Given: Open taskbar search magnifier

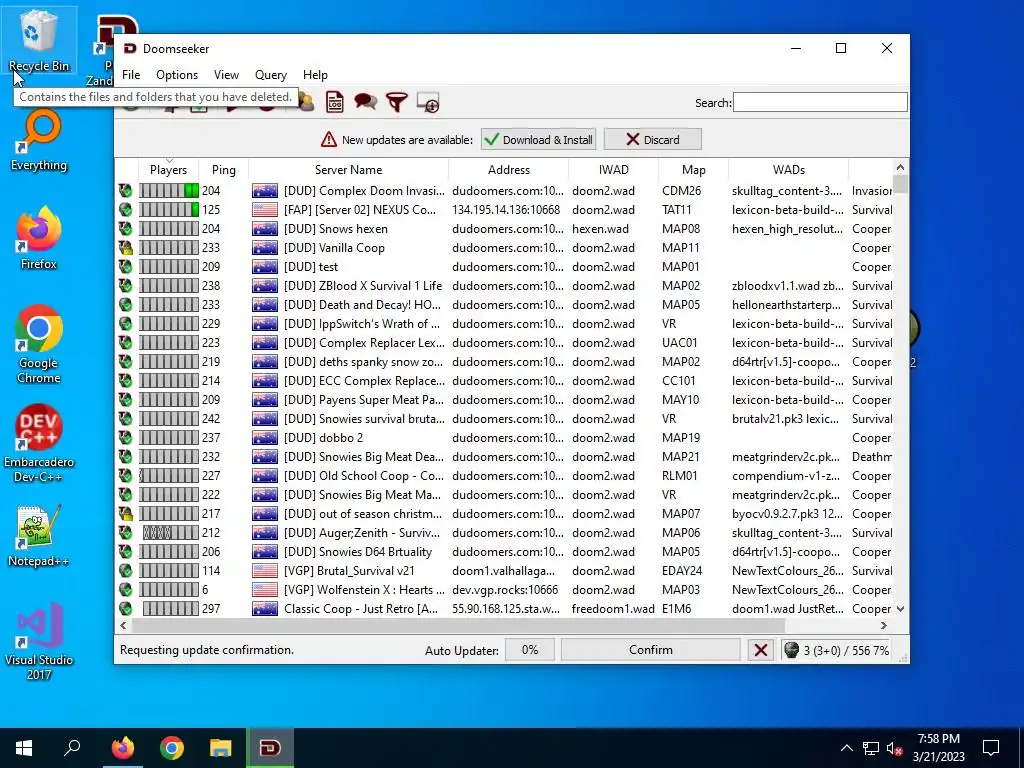Looking at the screenshot, I should click(x=72, y=748).
